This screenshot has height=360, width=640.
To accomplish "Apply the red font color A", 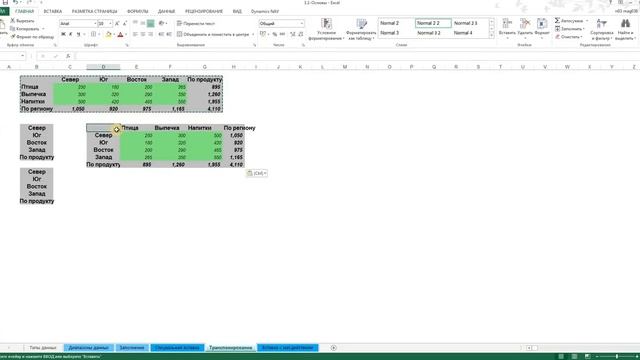I will pos(120,35).
